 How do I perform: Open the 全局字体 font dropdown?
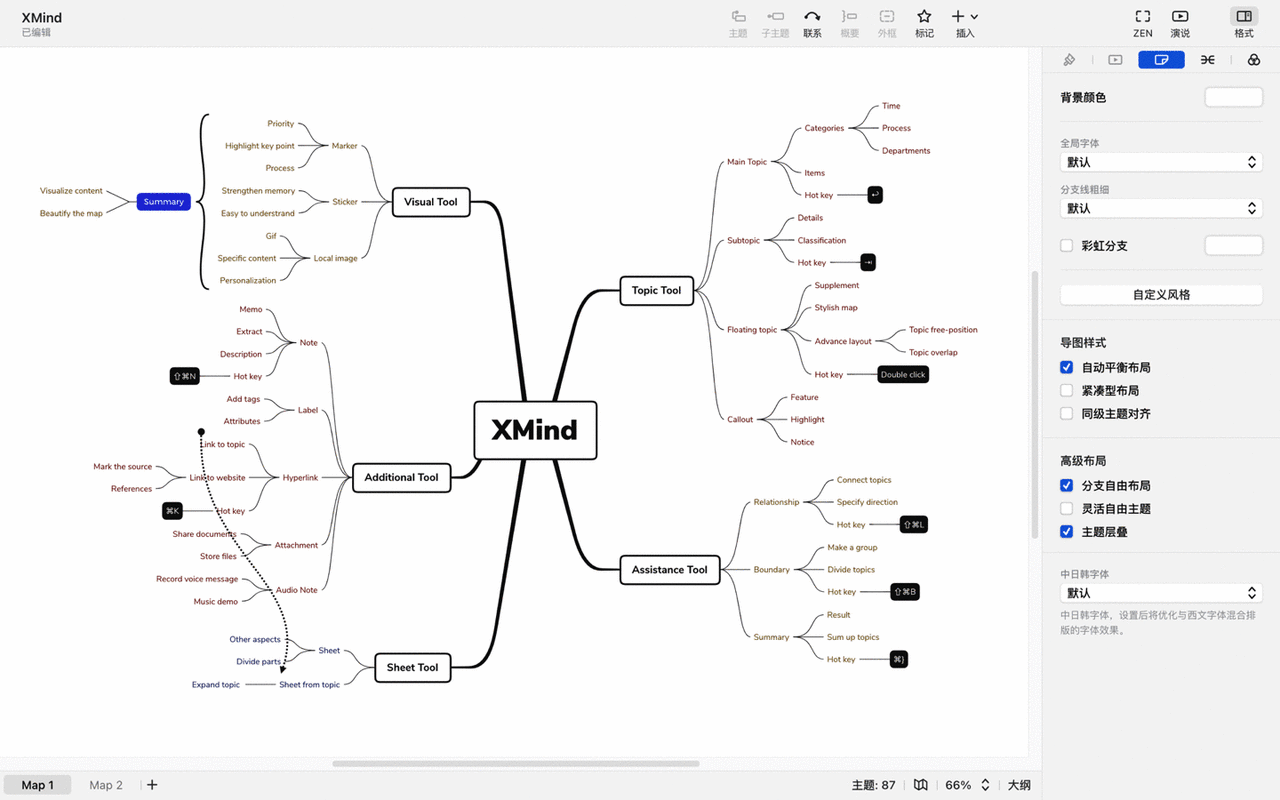tap(1161, 162)
